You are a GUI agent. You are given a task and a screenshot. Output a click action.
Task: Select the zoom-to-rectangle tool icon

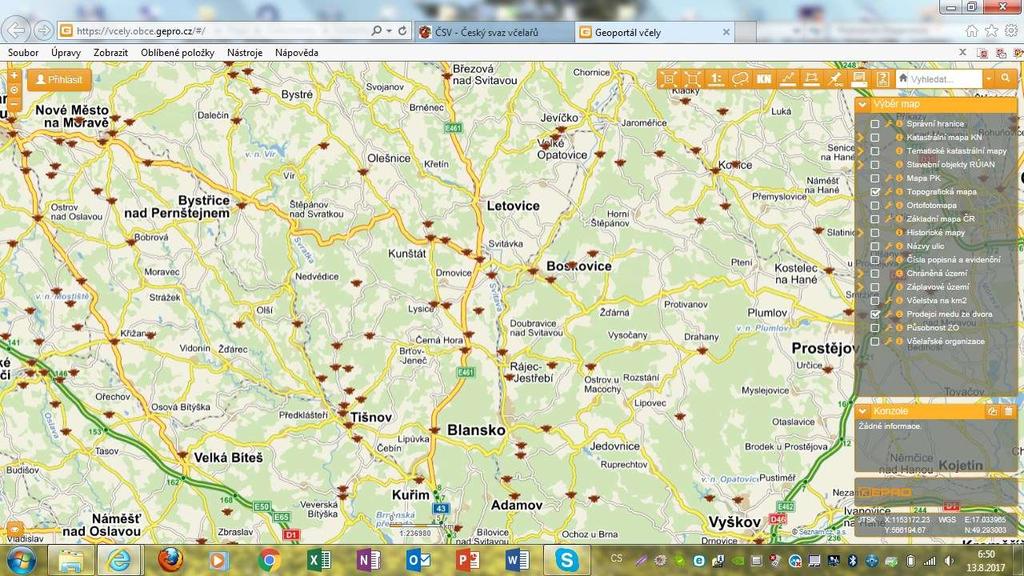pyautogui.click(x=692, y=79)
